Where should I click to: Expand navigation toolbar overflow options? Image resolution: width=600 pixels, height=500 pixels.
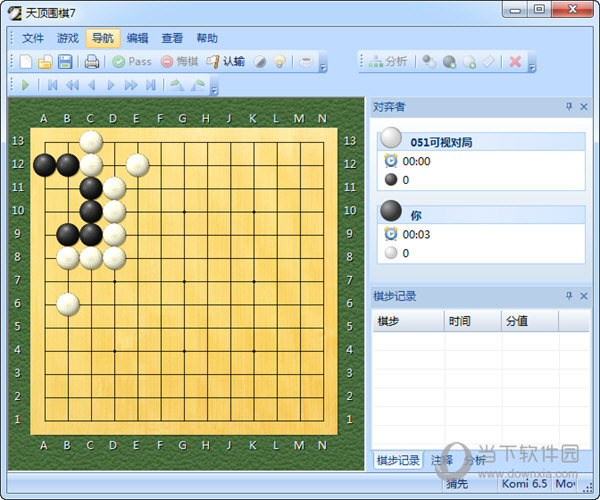point(214,91)
